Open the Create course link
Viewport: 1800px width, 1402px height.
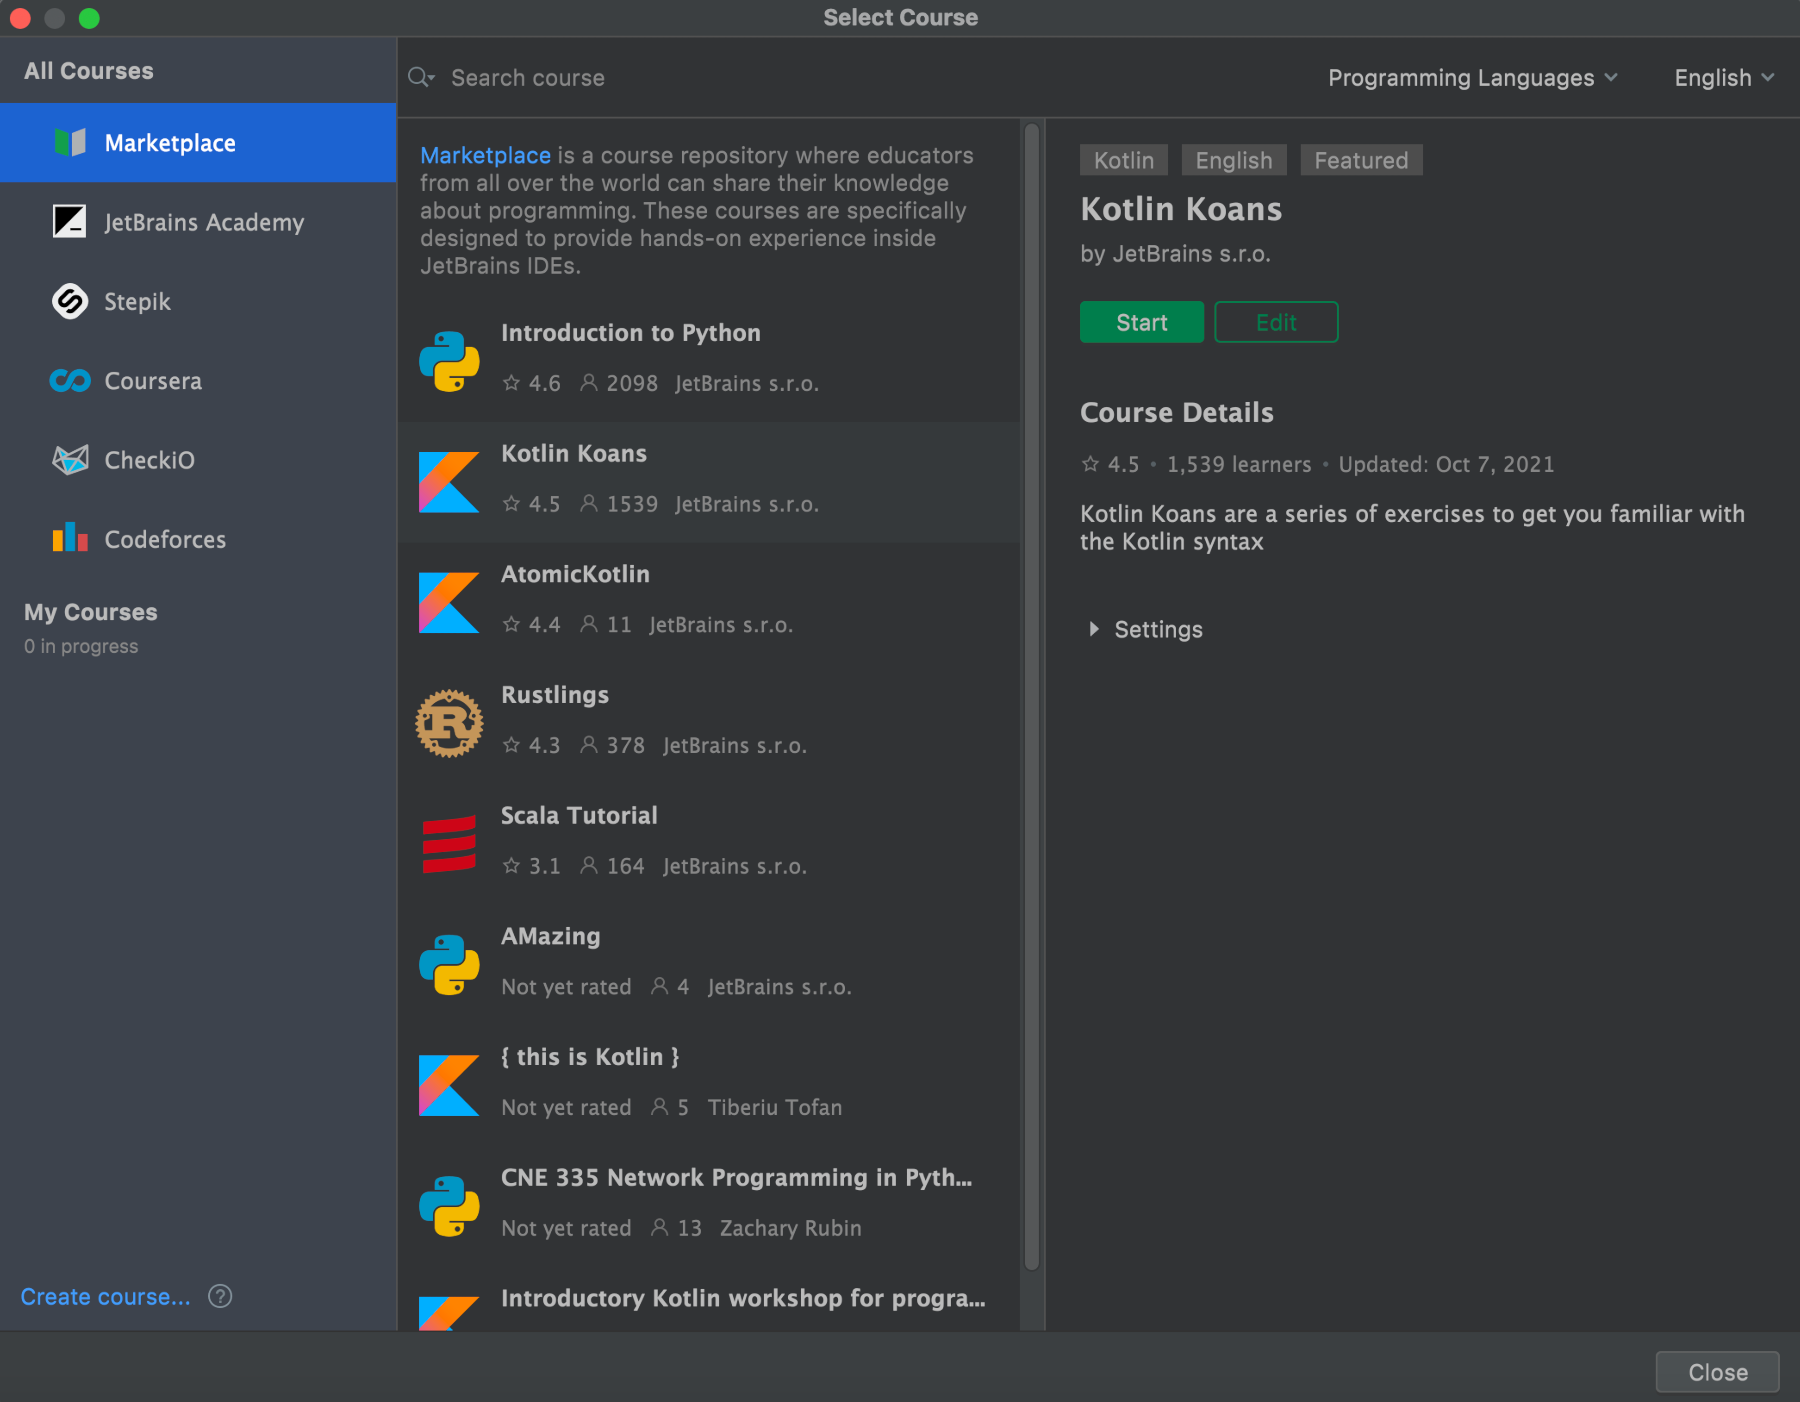(x=104, y=1296)
